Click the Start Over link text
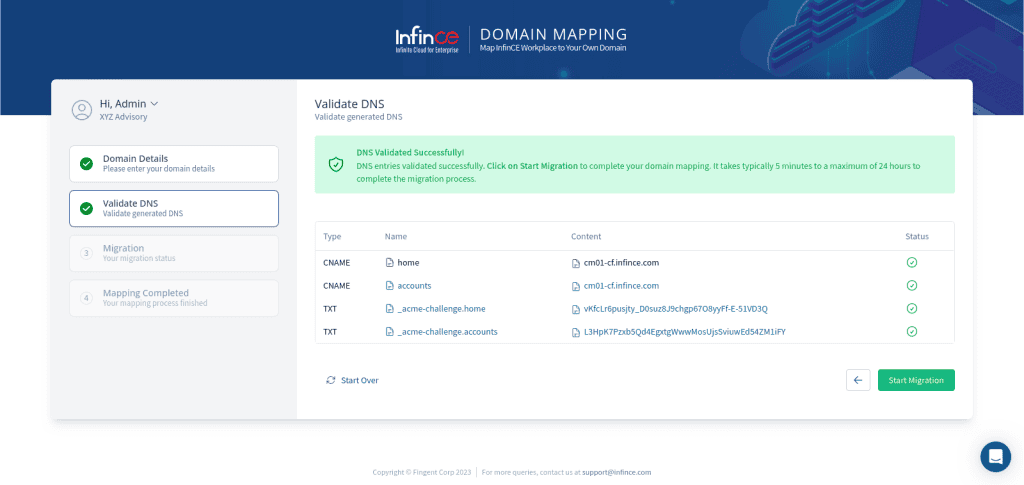1024x485 pixels. click(x=360, y=380)
